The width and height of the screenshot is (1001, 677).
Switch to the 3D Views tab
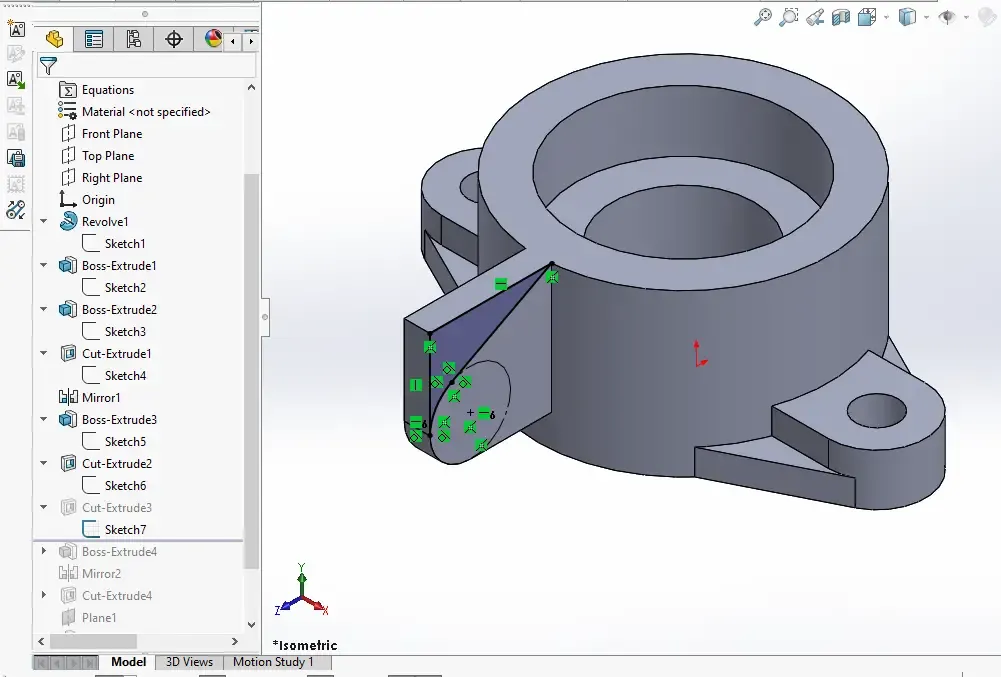[x=189, y=662]
